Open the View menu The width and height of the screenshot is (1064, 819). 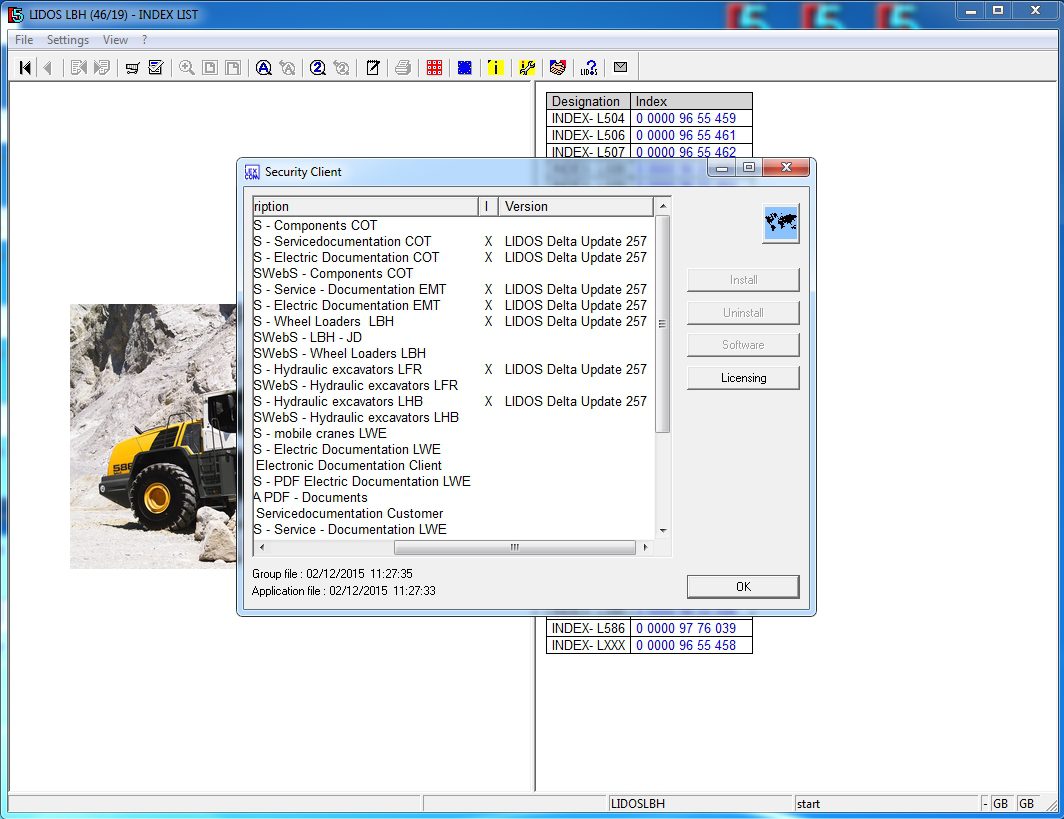tap(115, 40)
